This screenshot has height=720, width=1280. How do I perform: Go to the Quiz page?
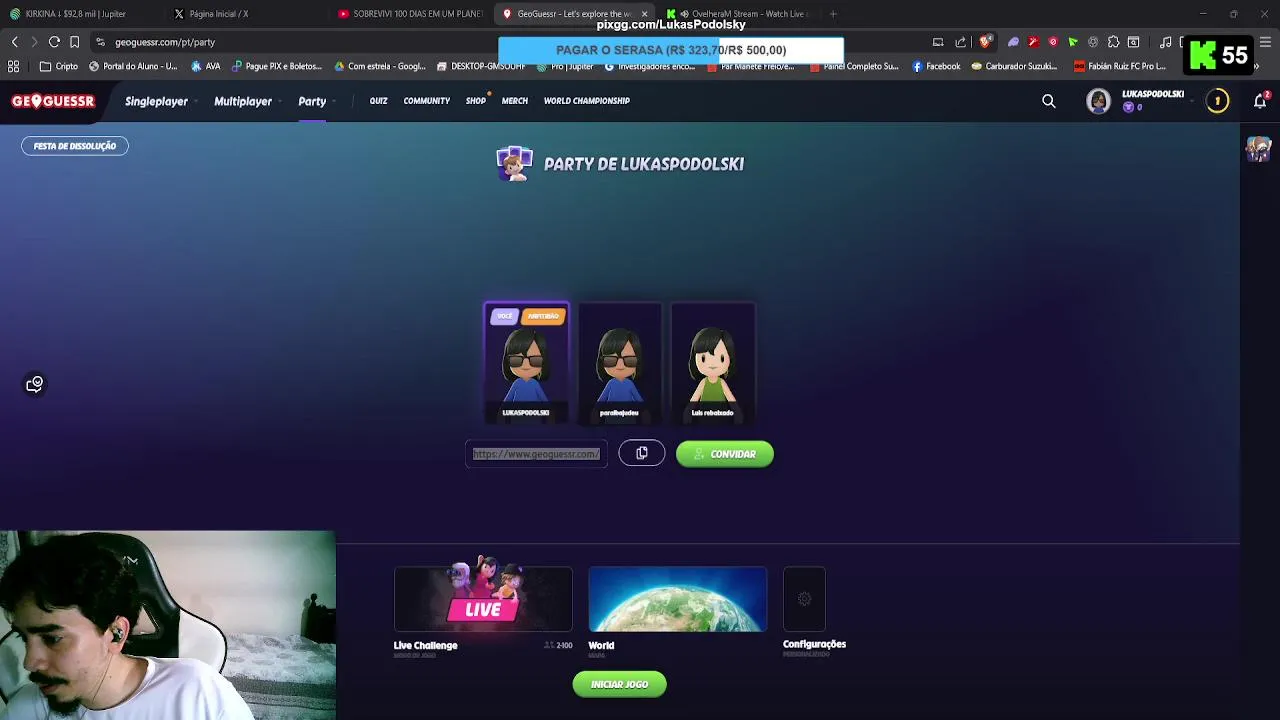click(378, 101)
